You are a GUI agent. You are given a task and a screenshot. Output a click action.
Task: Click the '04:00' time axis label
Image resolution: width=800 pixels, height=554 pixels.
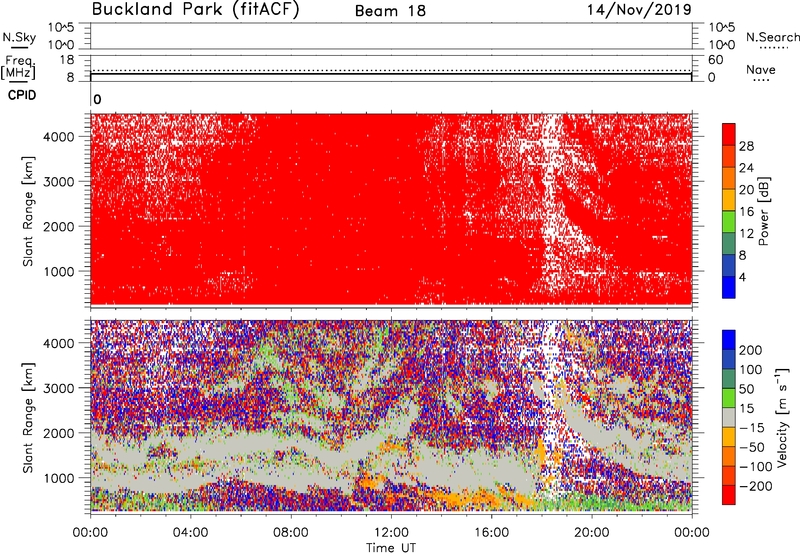tap(190, 533)
